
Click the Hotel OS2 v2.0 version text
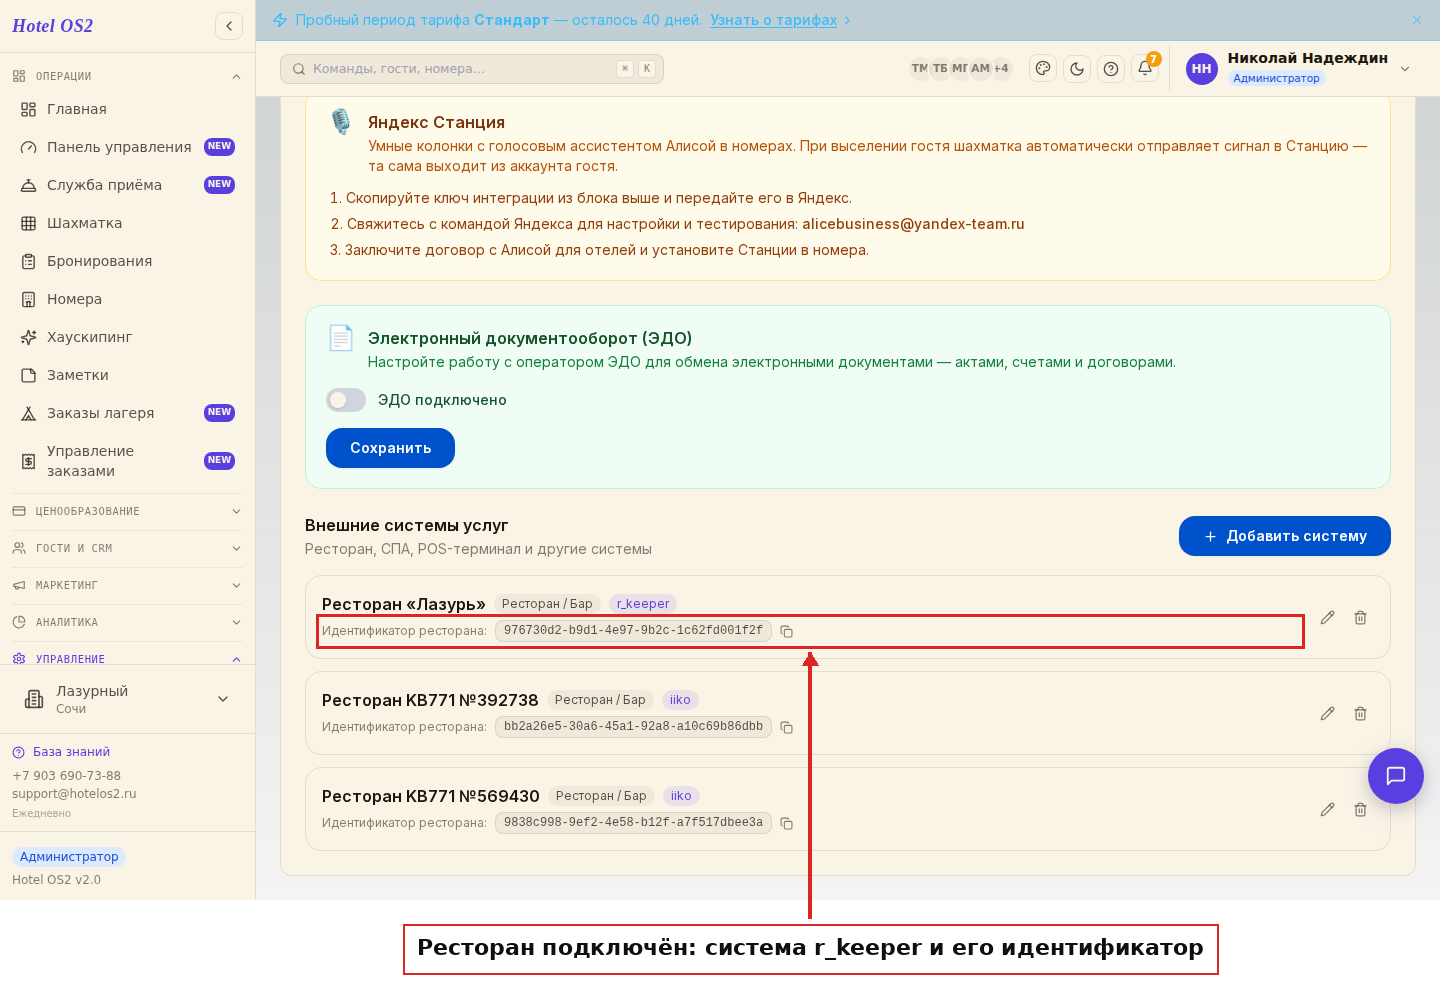(x=56, y=880)
